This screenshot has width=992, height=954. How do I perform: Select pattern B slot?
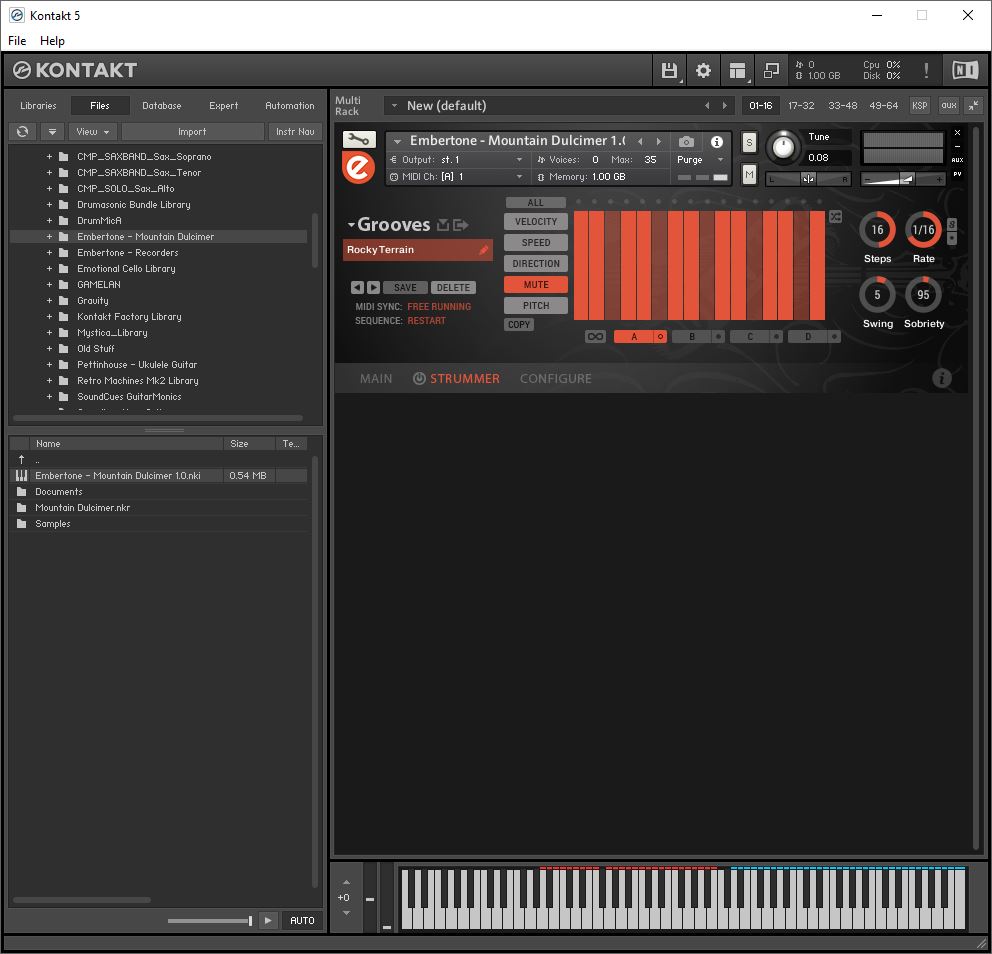point(691,337)
